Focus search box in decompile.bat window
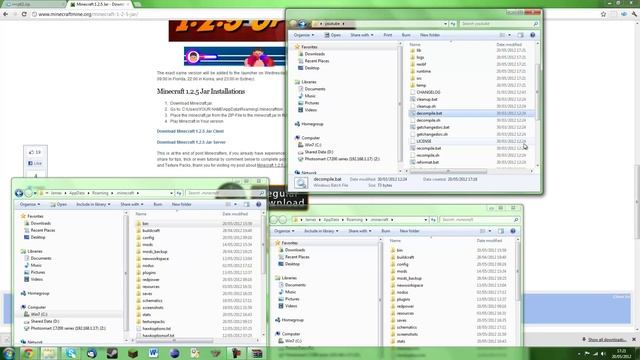Screen dimensions: 640x360 point(499,24)
